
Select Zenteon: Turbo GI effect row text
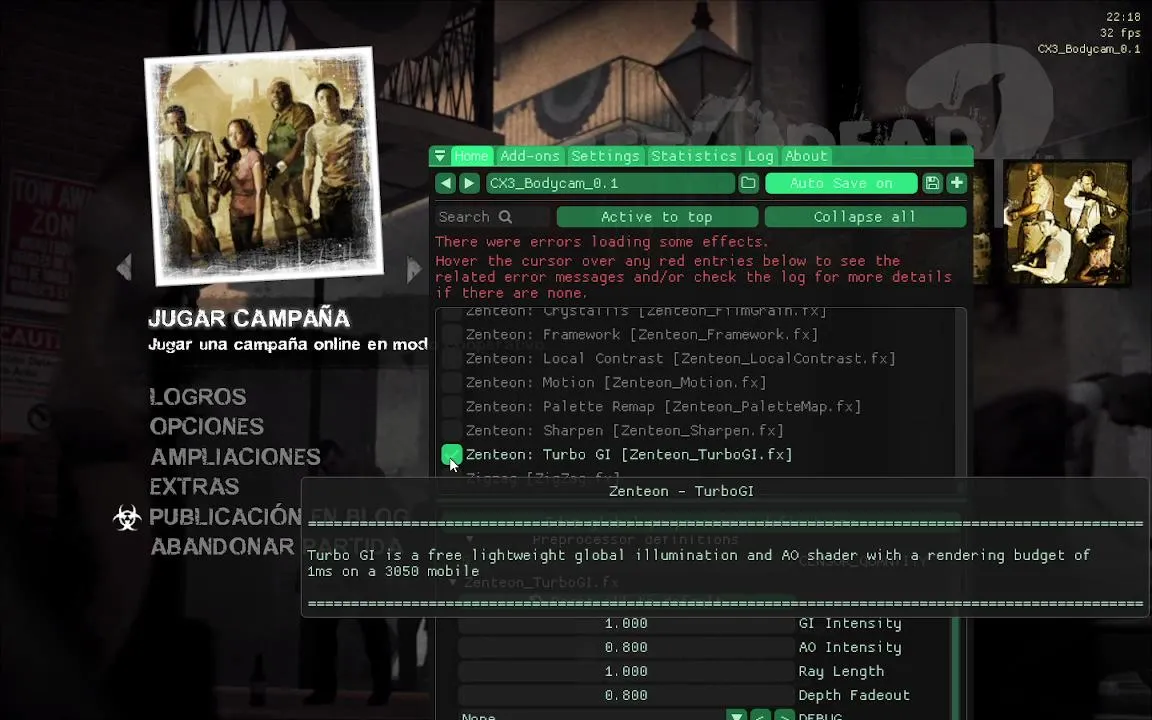629,455
